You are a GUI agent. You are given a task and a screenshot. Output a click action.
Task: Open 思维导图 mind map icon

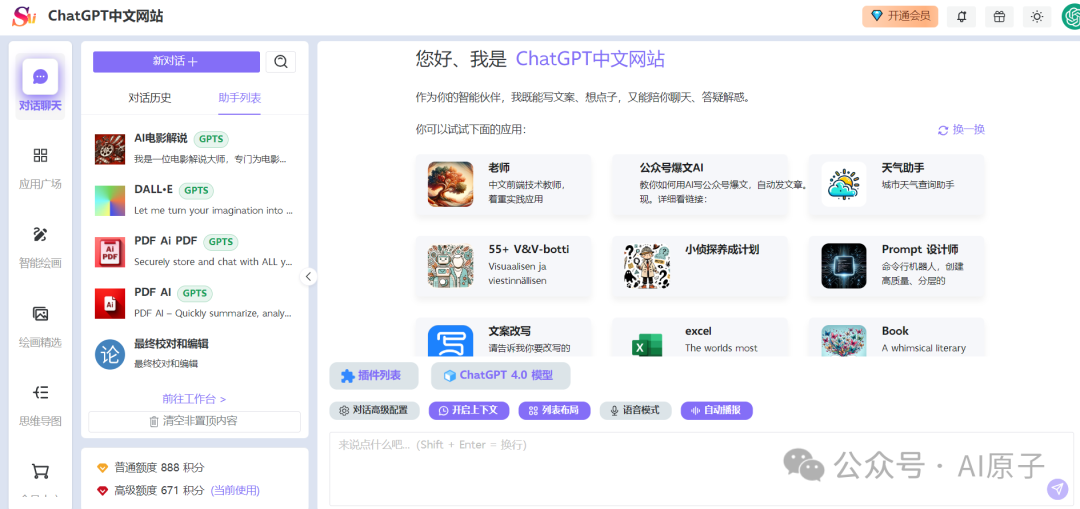40,393
